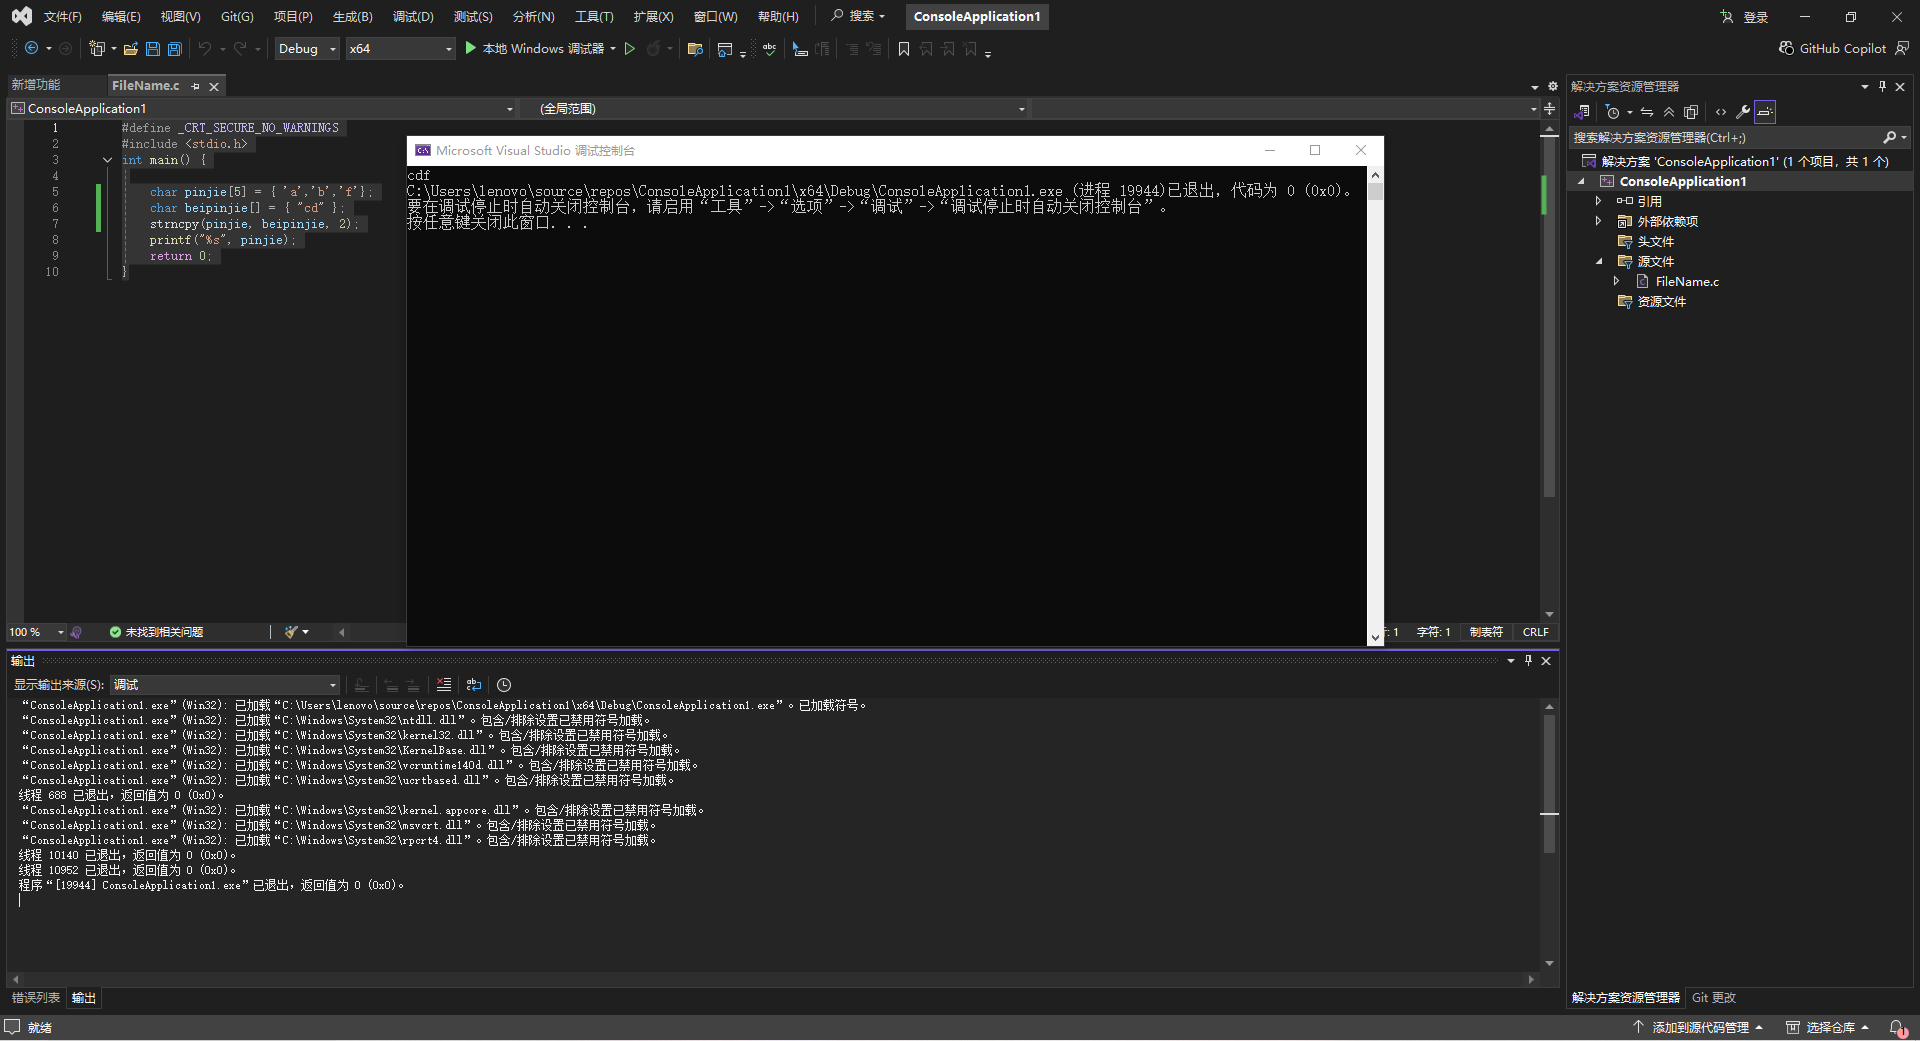
Task: Click the spell checker abc icon
Action: coord(769,48)
